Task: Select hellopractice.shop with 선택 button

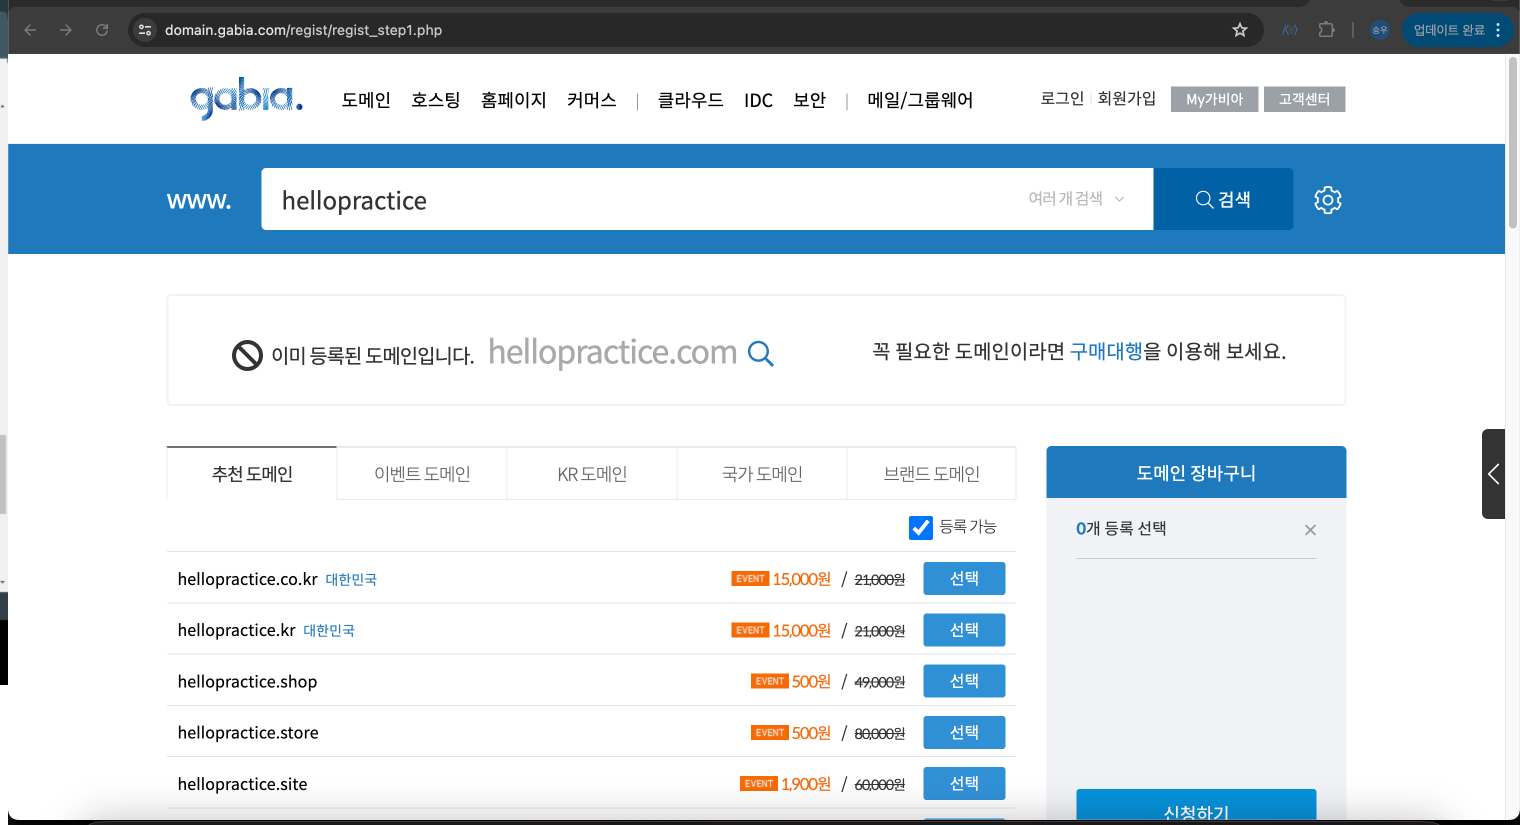Action: point(964,681)
